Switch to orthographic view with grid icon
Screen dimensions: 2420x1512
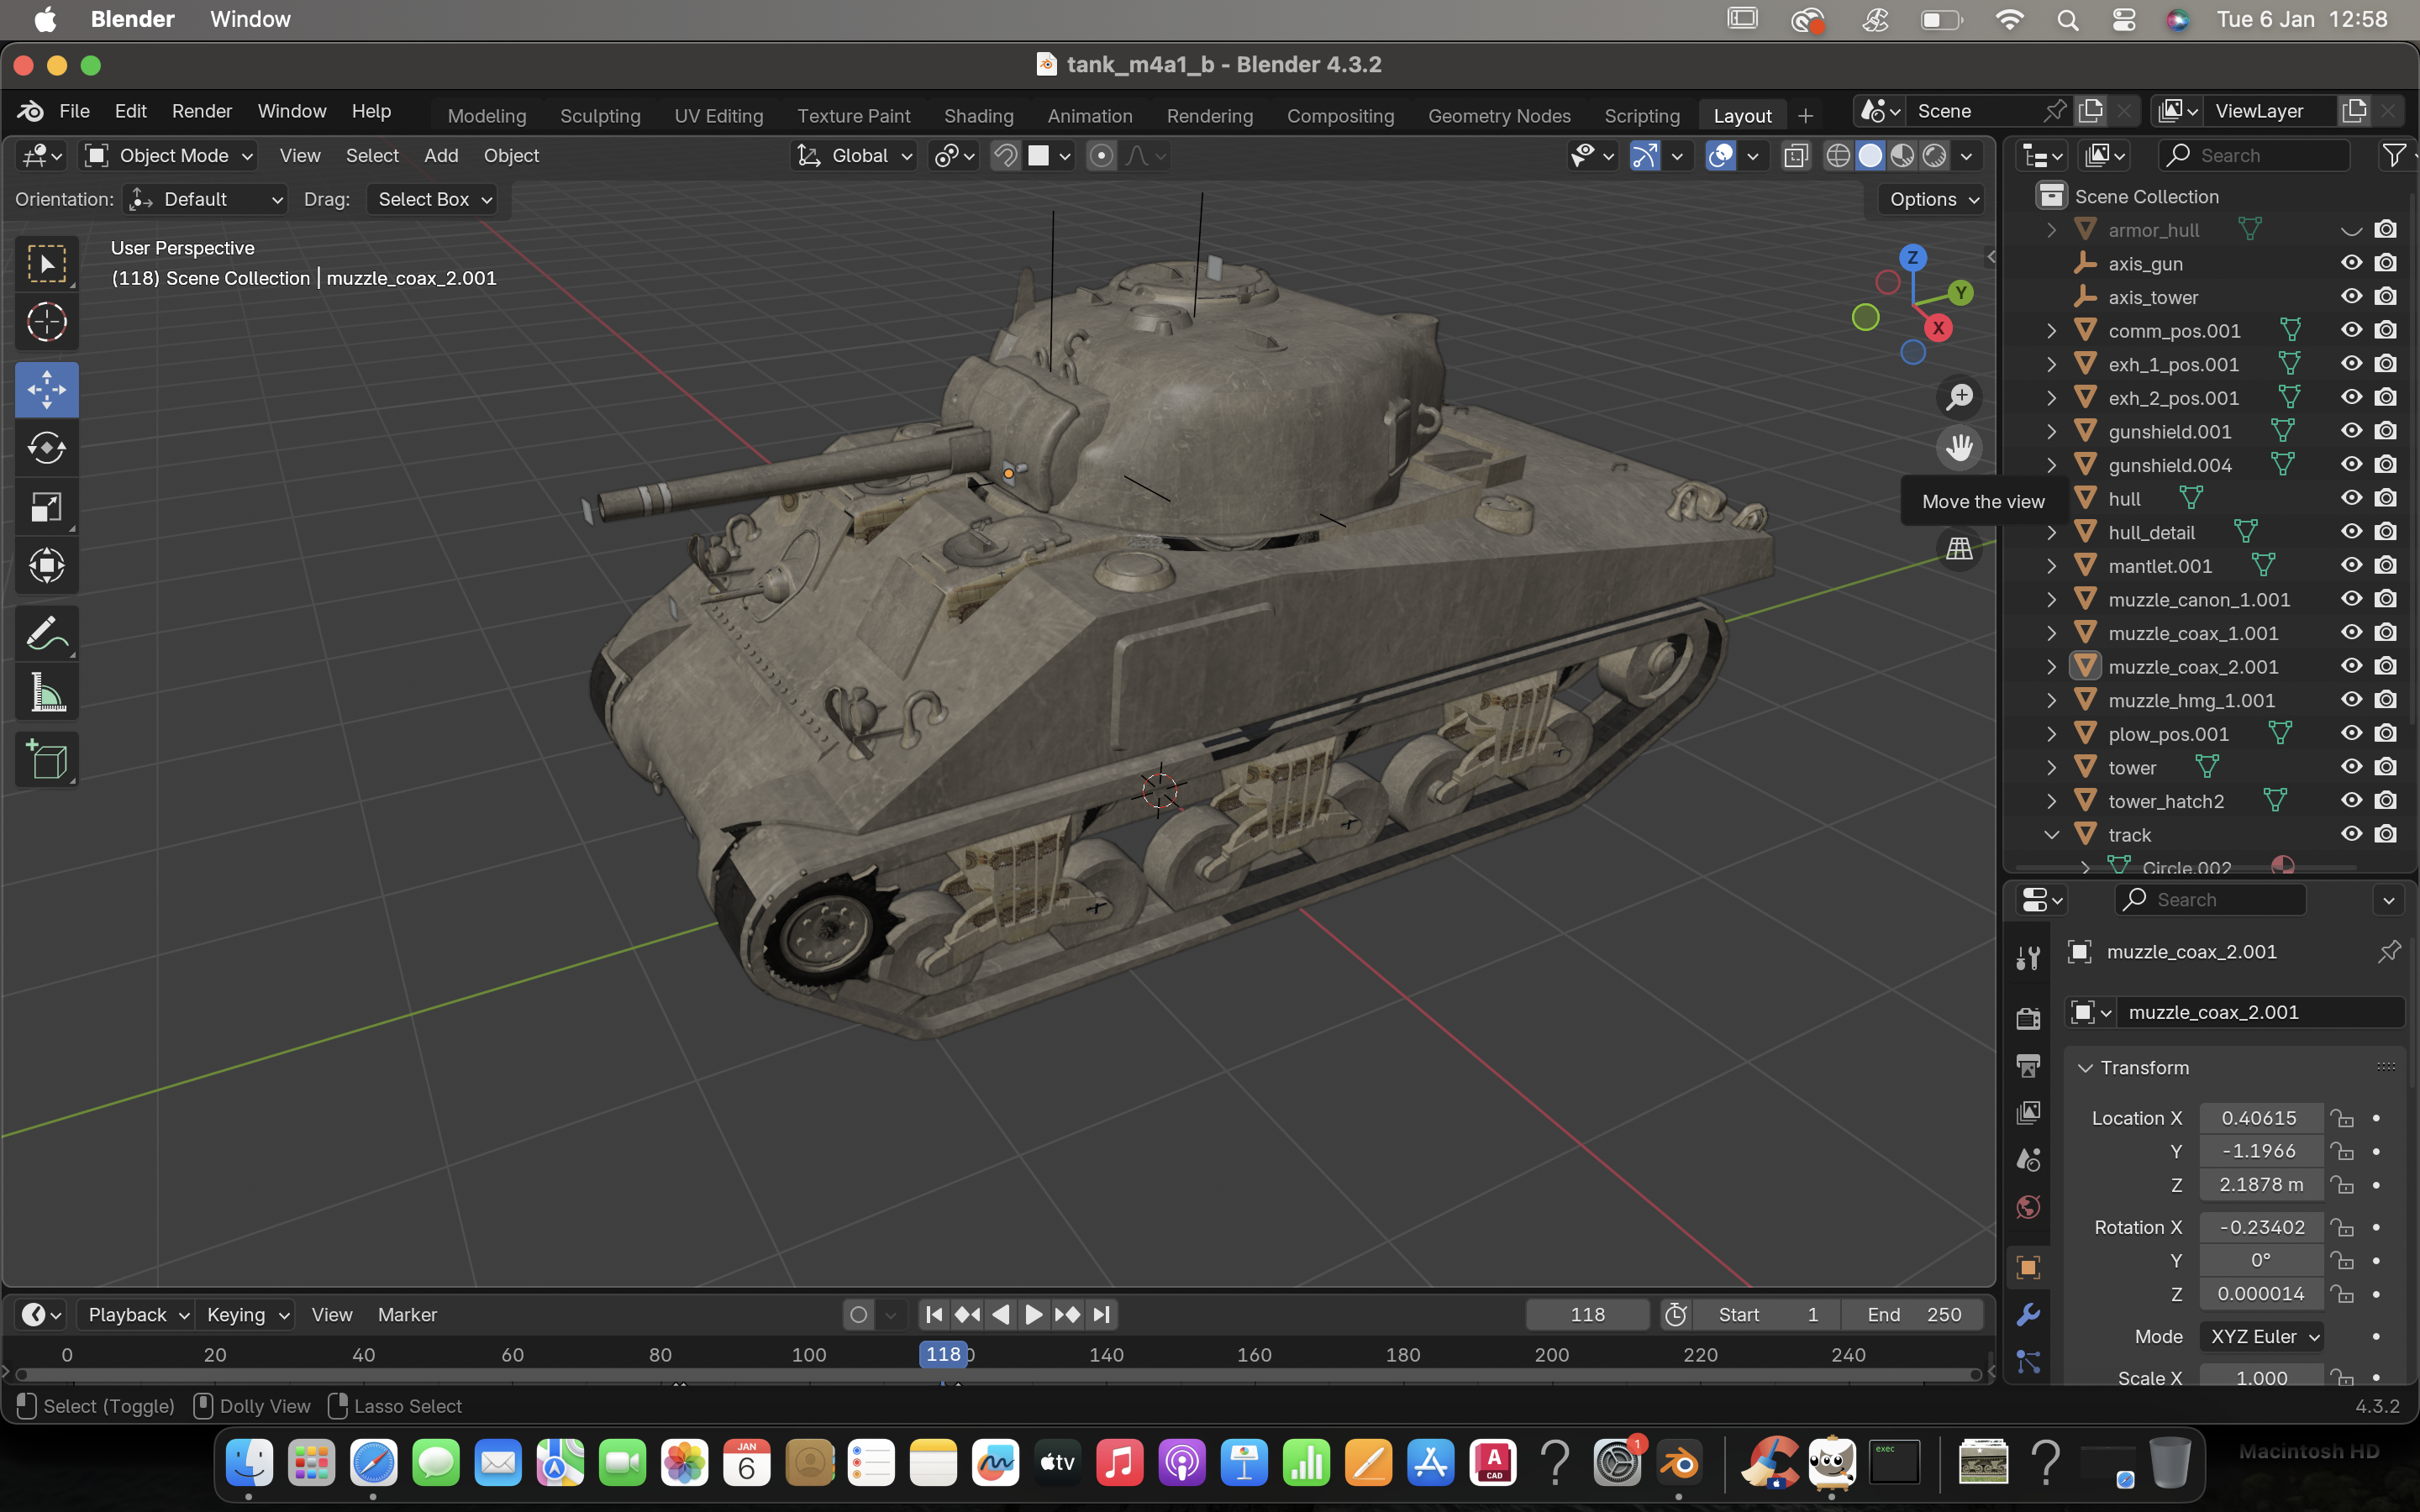click(x=1959, y=548)
